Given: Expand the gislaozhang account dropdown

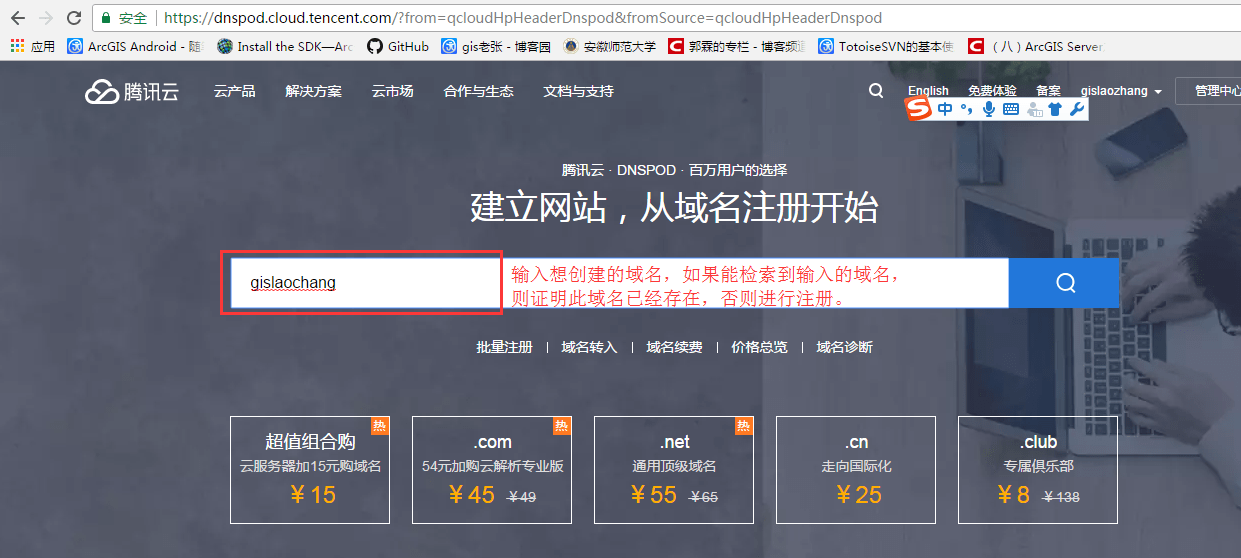Looking at the screenshot, I should (x=1121, y=92).
